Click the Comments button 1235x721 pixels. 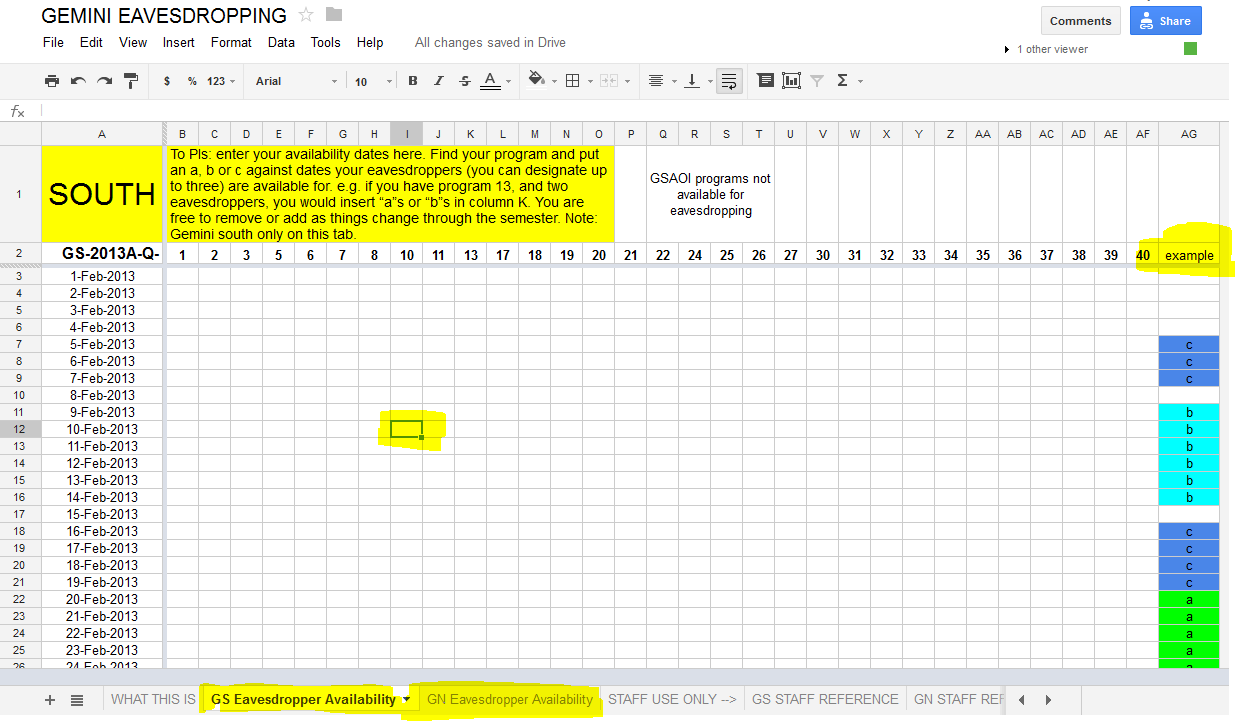coord(1080,21)
